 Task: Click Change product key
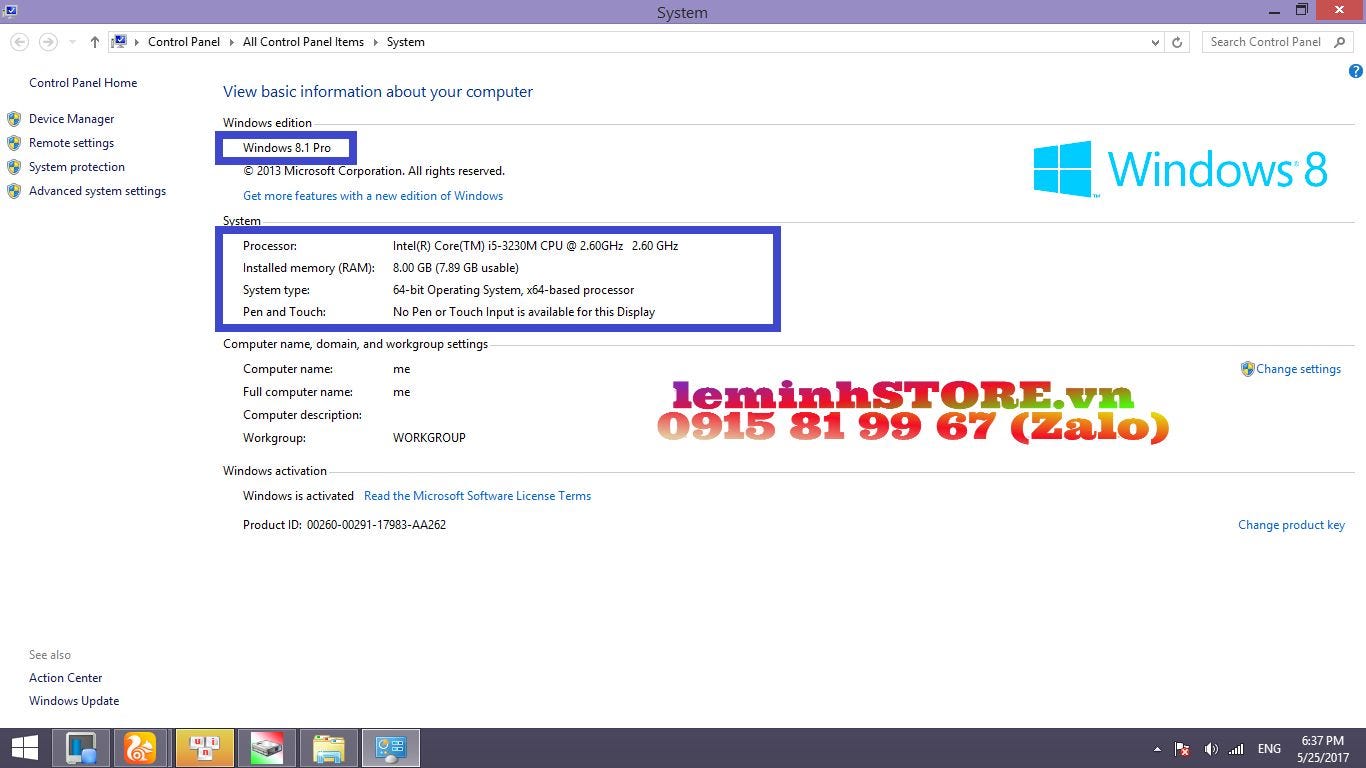click(x=1291, y=525)
